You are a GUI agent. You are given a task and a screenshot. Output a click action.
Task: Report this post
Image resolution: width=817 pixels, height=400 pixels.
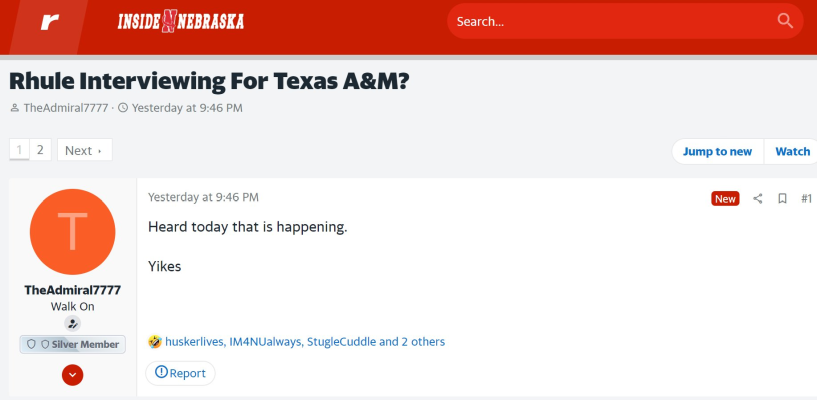tap(180, 373)
